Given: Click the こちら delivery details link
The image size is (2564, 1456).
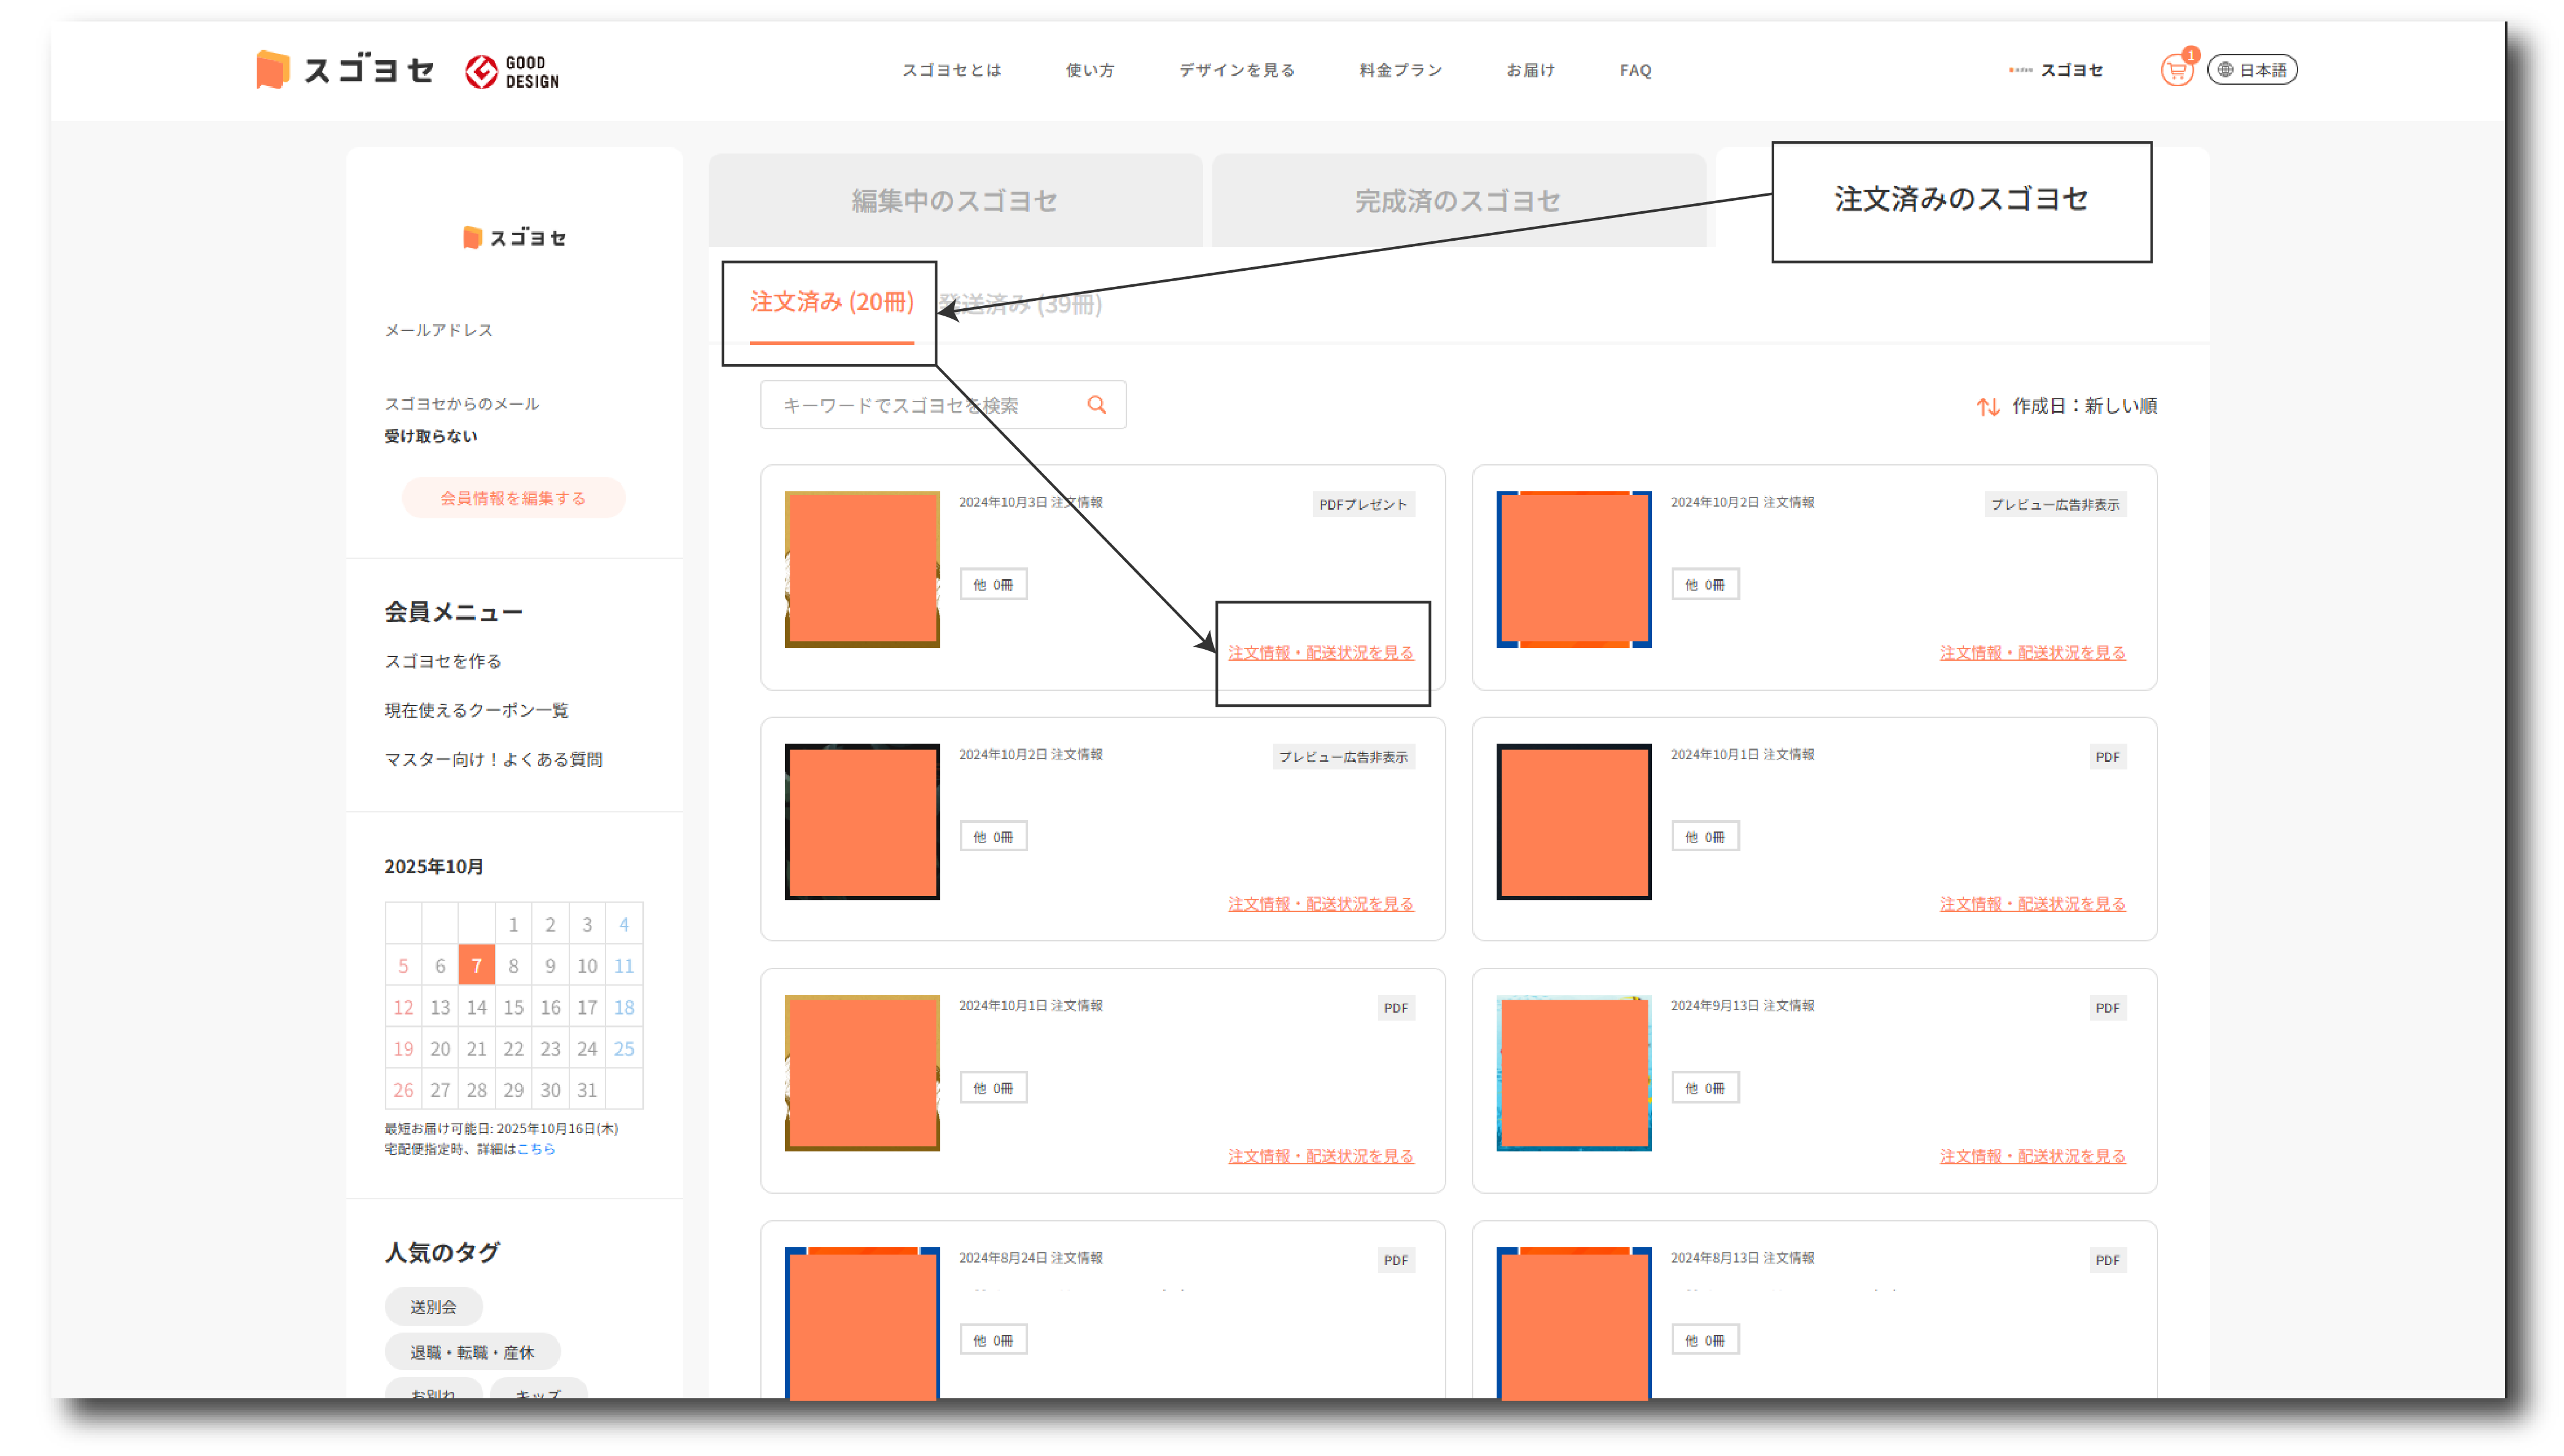Looking at the screenshot, I should point(536,1149).
